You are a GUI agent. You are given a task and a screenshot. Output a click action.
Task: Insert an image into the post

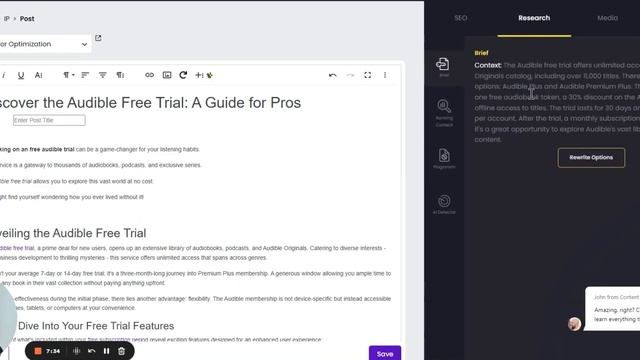(x=167, y=75)
